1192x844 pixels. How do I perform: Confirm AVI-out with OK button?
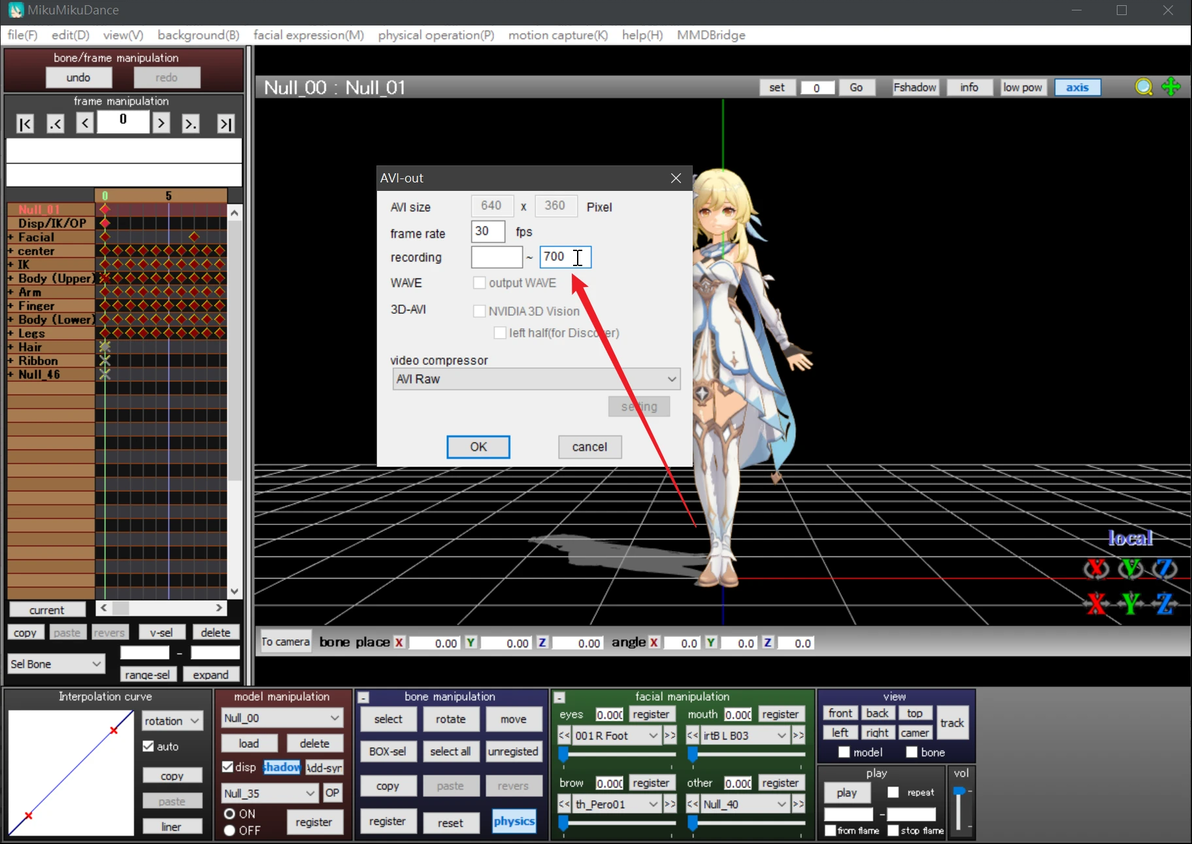pos(478,447)
